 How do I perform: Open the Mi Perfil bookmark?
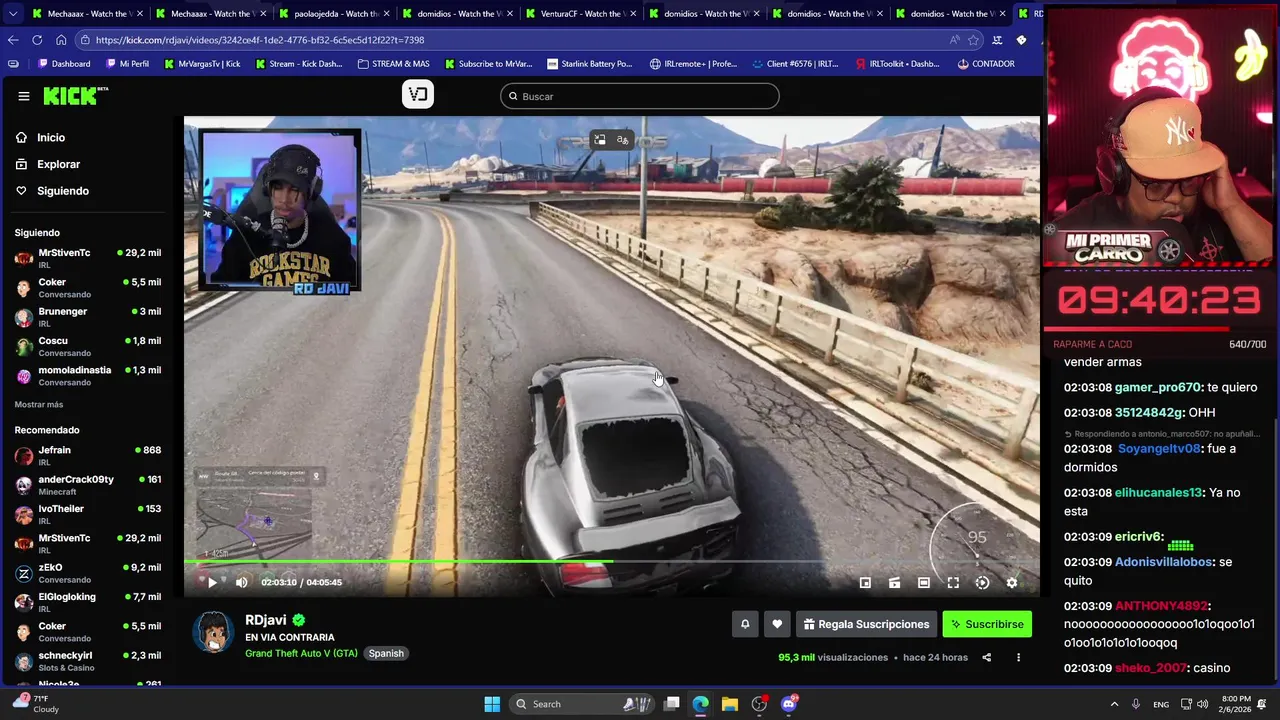[127, 64]
